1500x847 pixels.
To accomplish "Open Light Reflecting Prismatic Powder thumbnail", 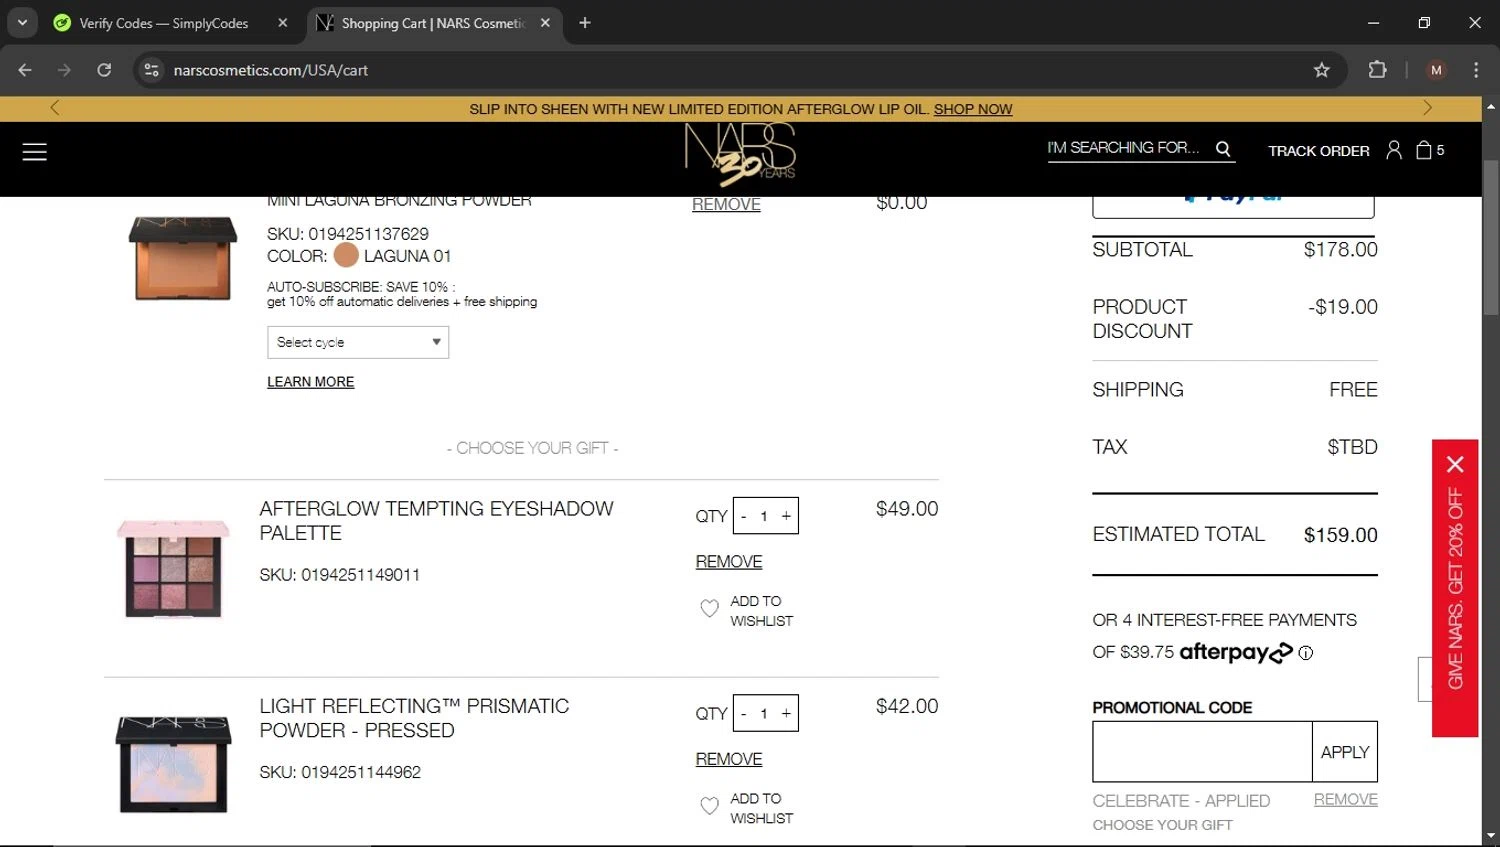I will pyautogui.click(x=173, y=764).
